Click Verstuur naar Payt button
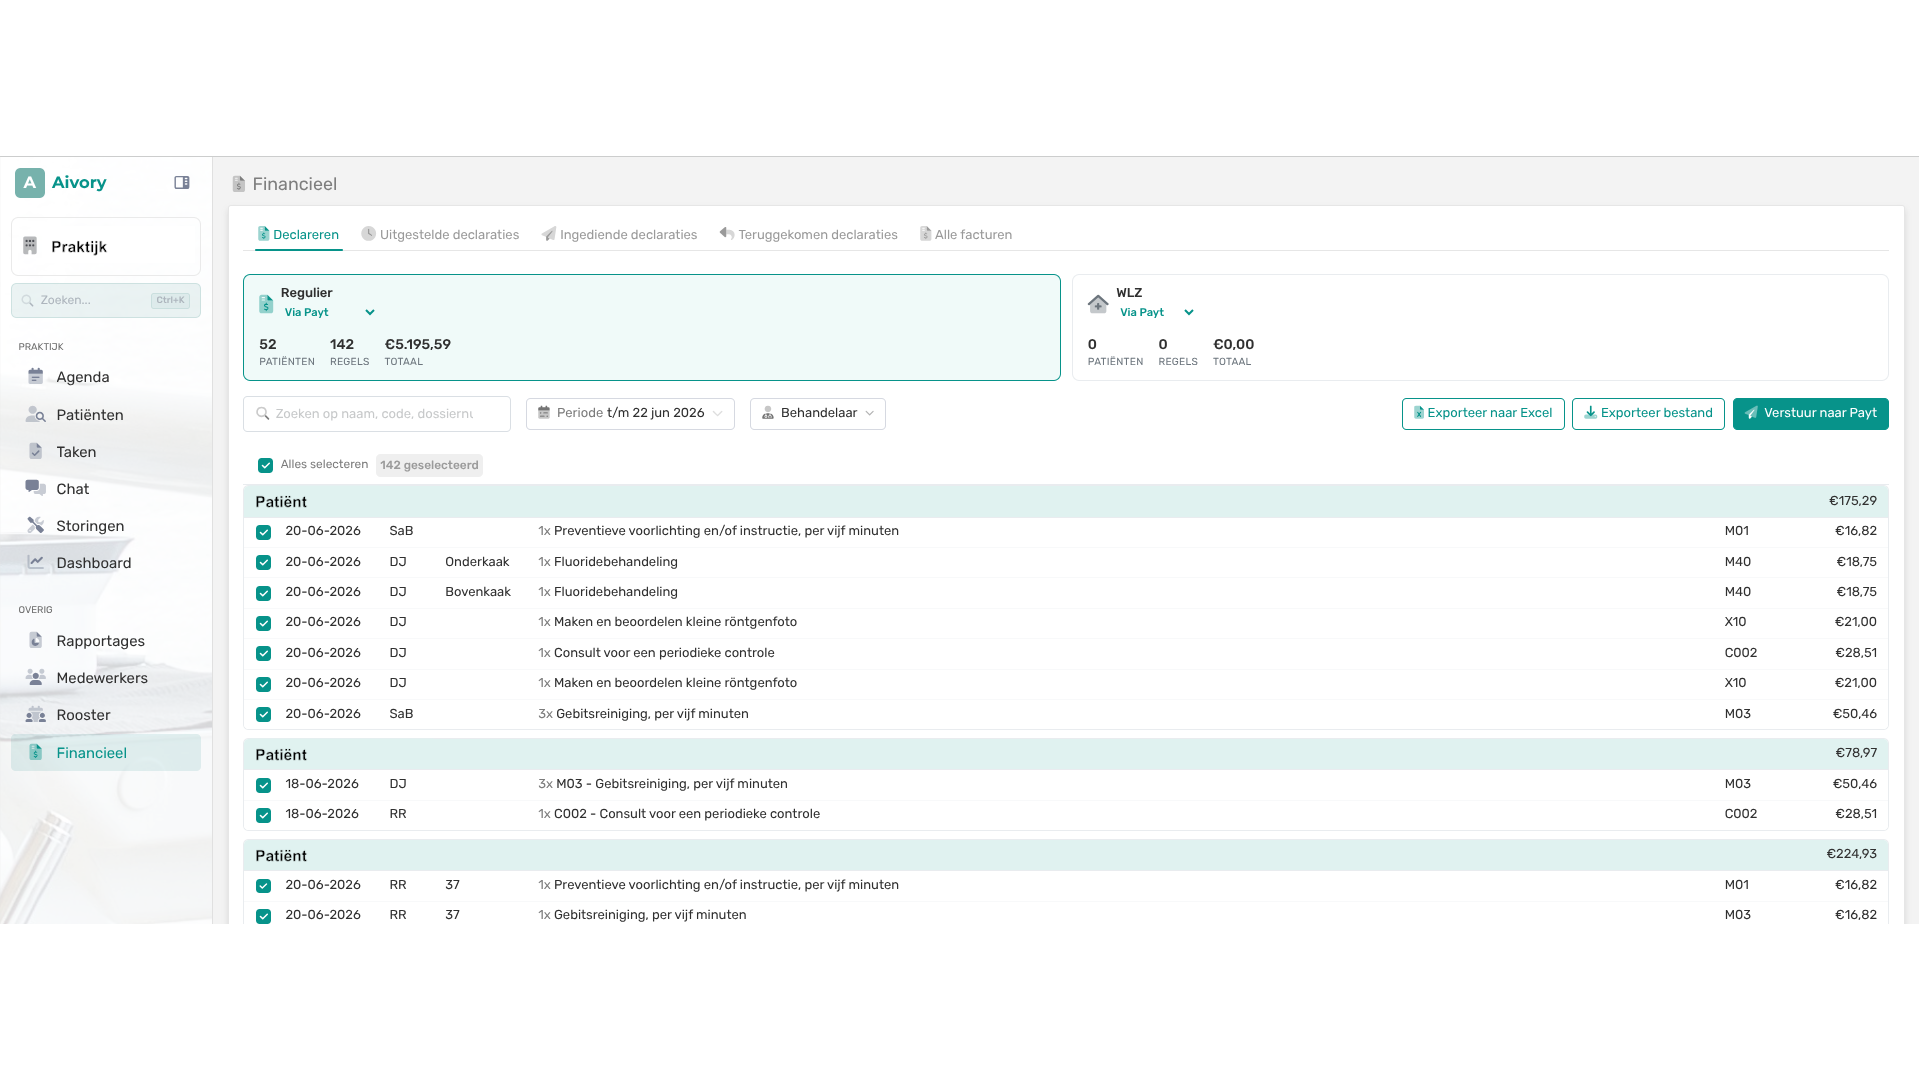 pyautogui.click(x=1810, y=413)
